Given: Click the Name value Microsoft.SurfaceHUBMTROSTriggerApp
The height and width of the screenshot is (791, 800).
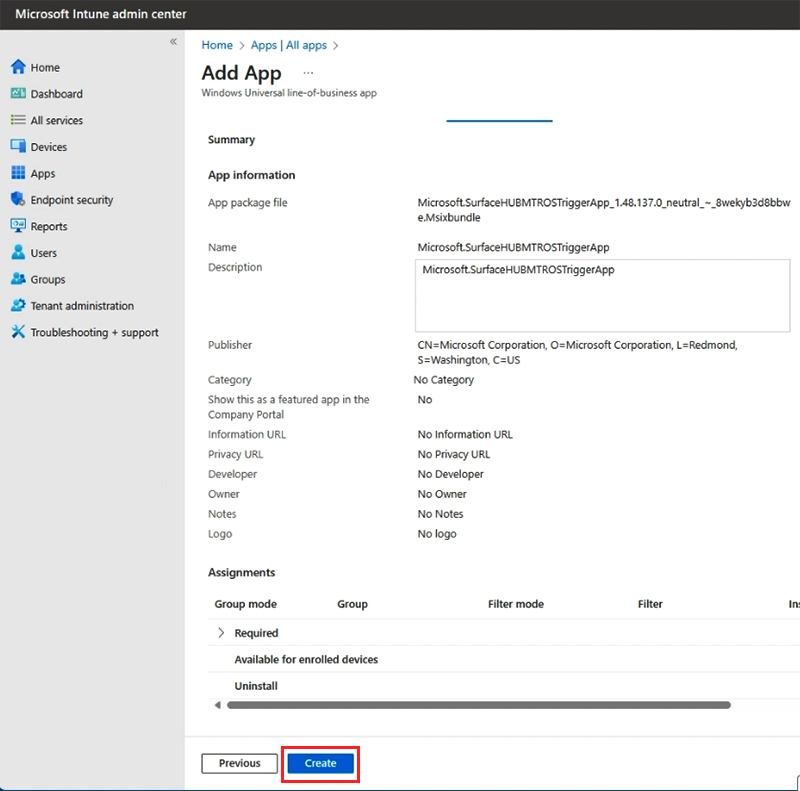Looking at the screenshot, I should point(513,248).
